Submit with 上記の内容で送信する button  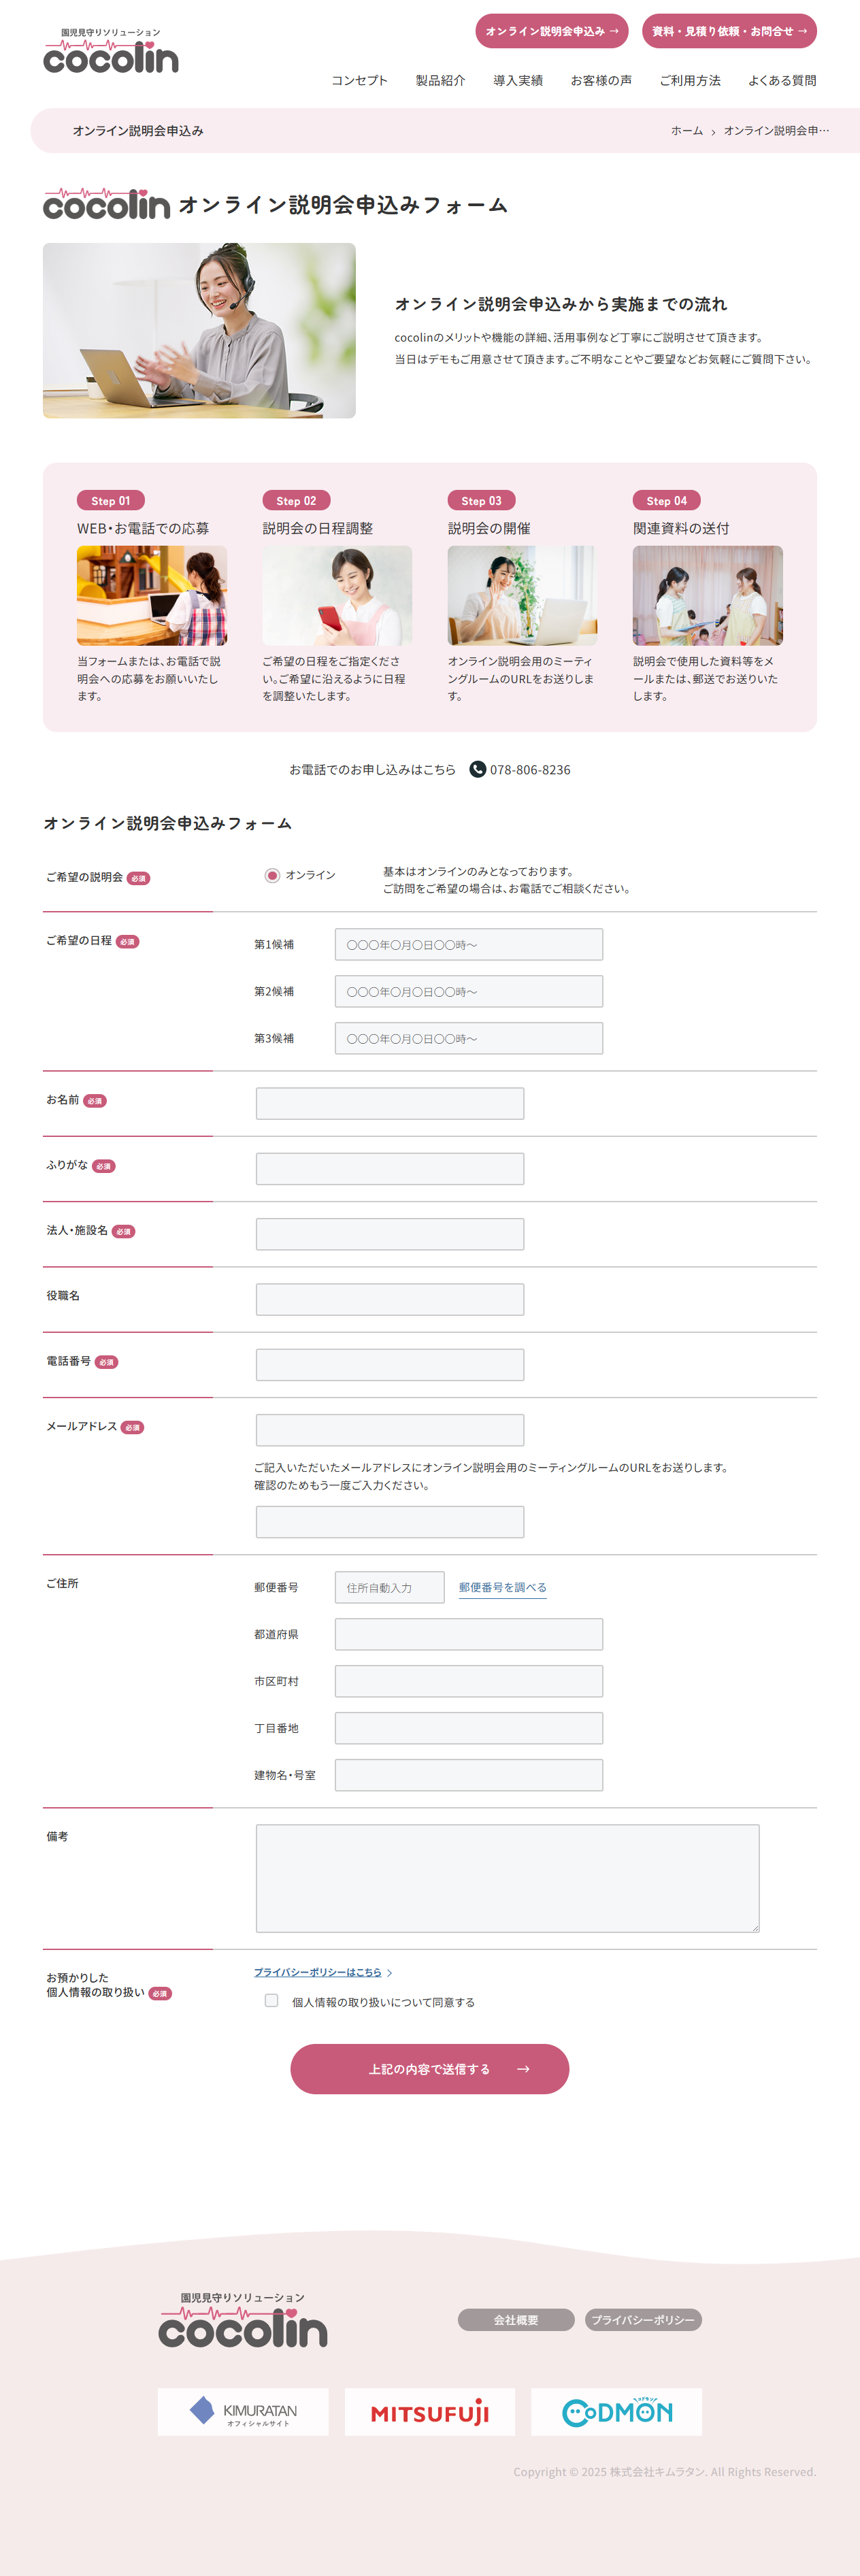pyautogui.click(x=430, y=2069)
